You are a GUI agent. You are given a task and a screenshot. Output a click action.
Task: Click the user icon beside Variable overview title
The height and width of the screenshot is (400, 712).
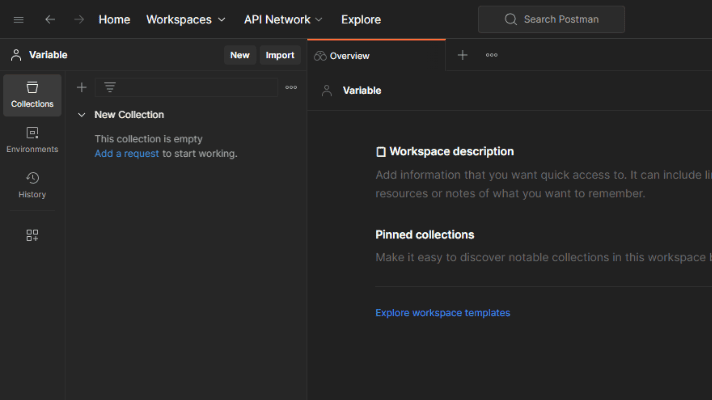click(x=327, y=90)
